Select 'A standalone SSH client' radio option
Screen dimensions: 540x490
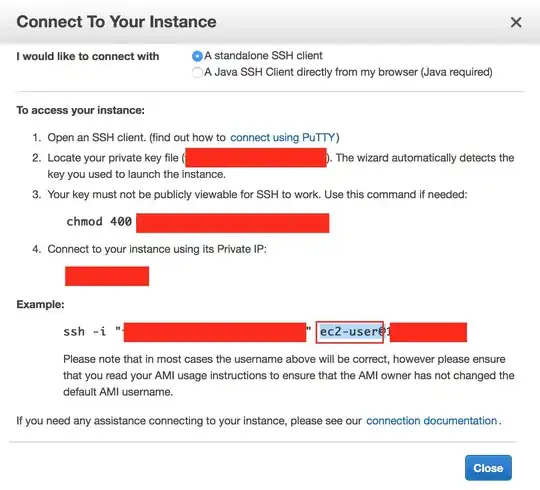[197, 56]
